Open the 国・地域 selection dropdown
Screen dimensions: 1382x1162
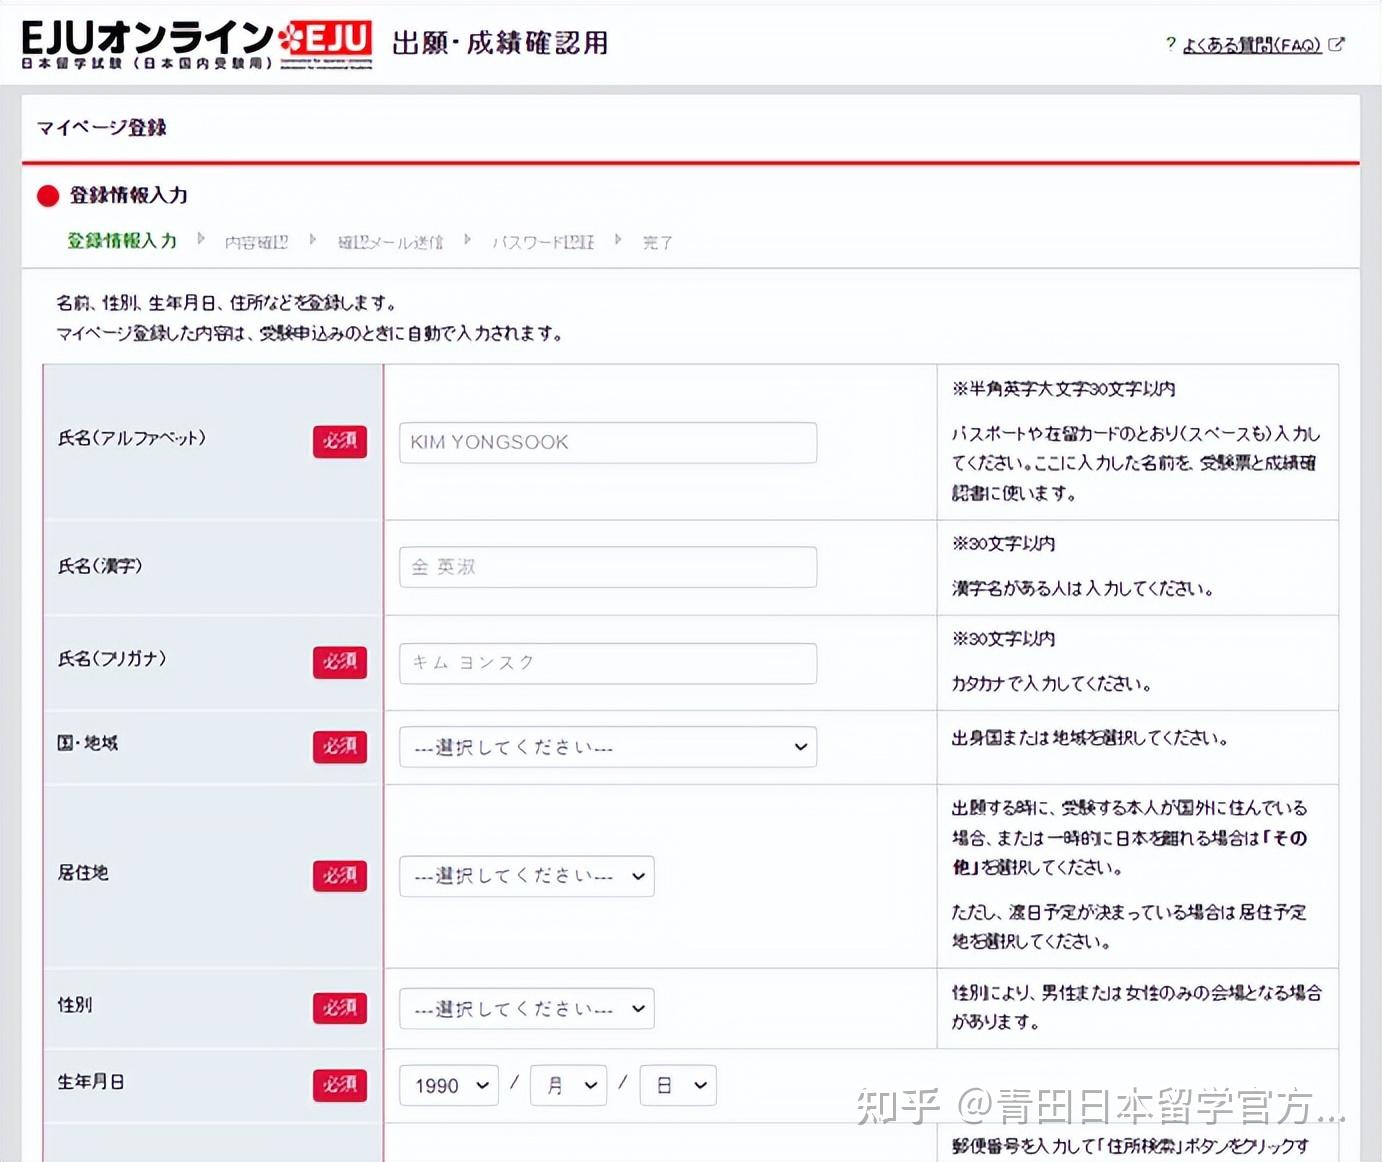coord(606,747)
